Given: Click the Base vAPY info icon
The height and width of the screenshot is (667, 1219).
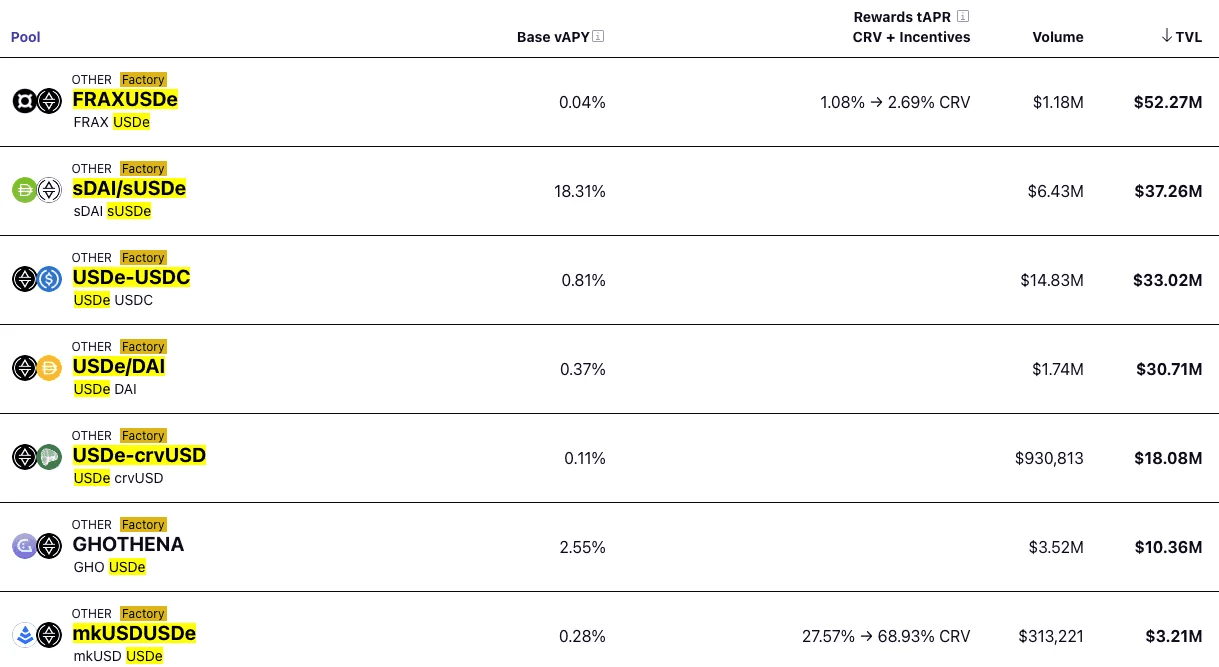Looking at the screenshot, I should click(x=598, y=37).
